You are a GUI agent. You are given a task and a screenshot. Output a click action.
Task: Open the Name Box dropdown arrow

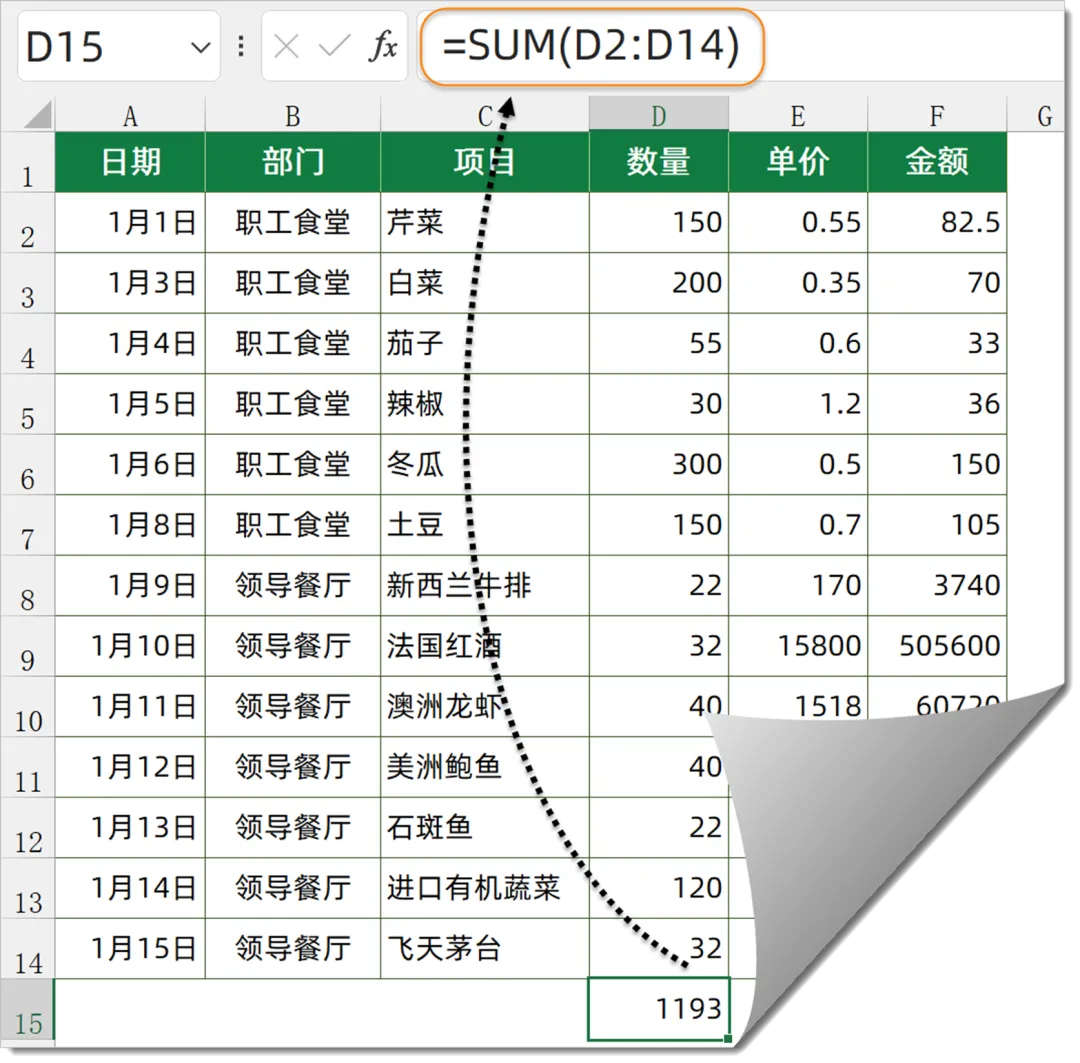[201, 47]
